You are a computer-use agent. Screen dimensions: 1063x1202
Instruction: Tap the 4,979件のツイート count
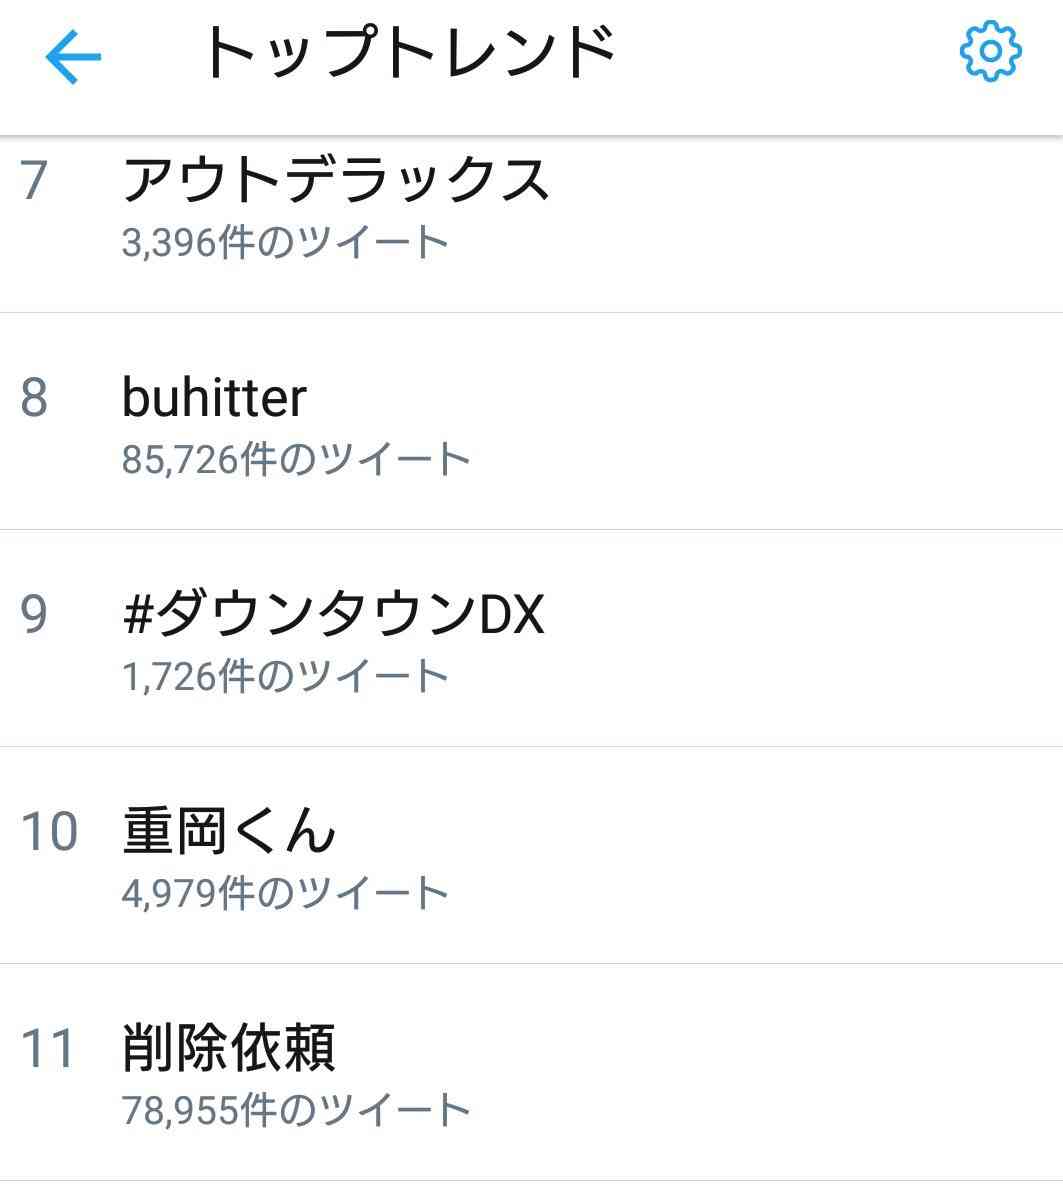(285, 894)
